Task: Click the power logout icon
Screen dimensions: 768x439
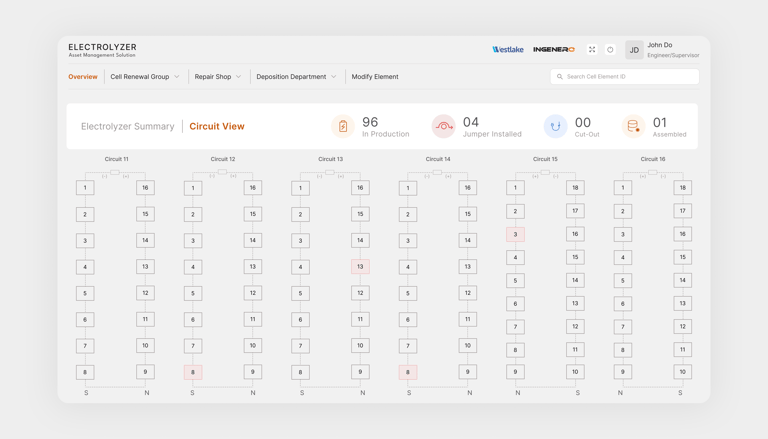Action: tap(610, 49)
